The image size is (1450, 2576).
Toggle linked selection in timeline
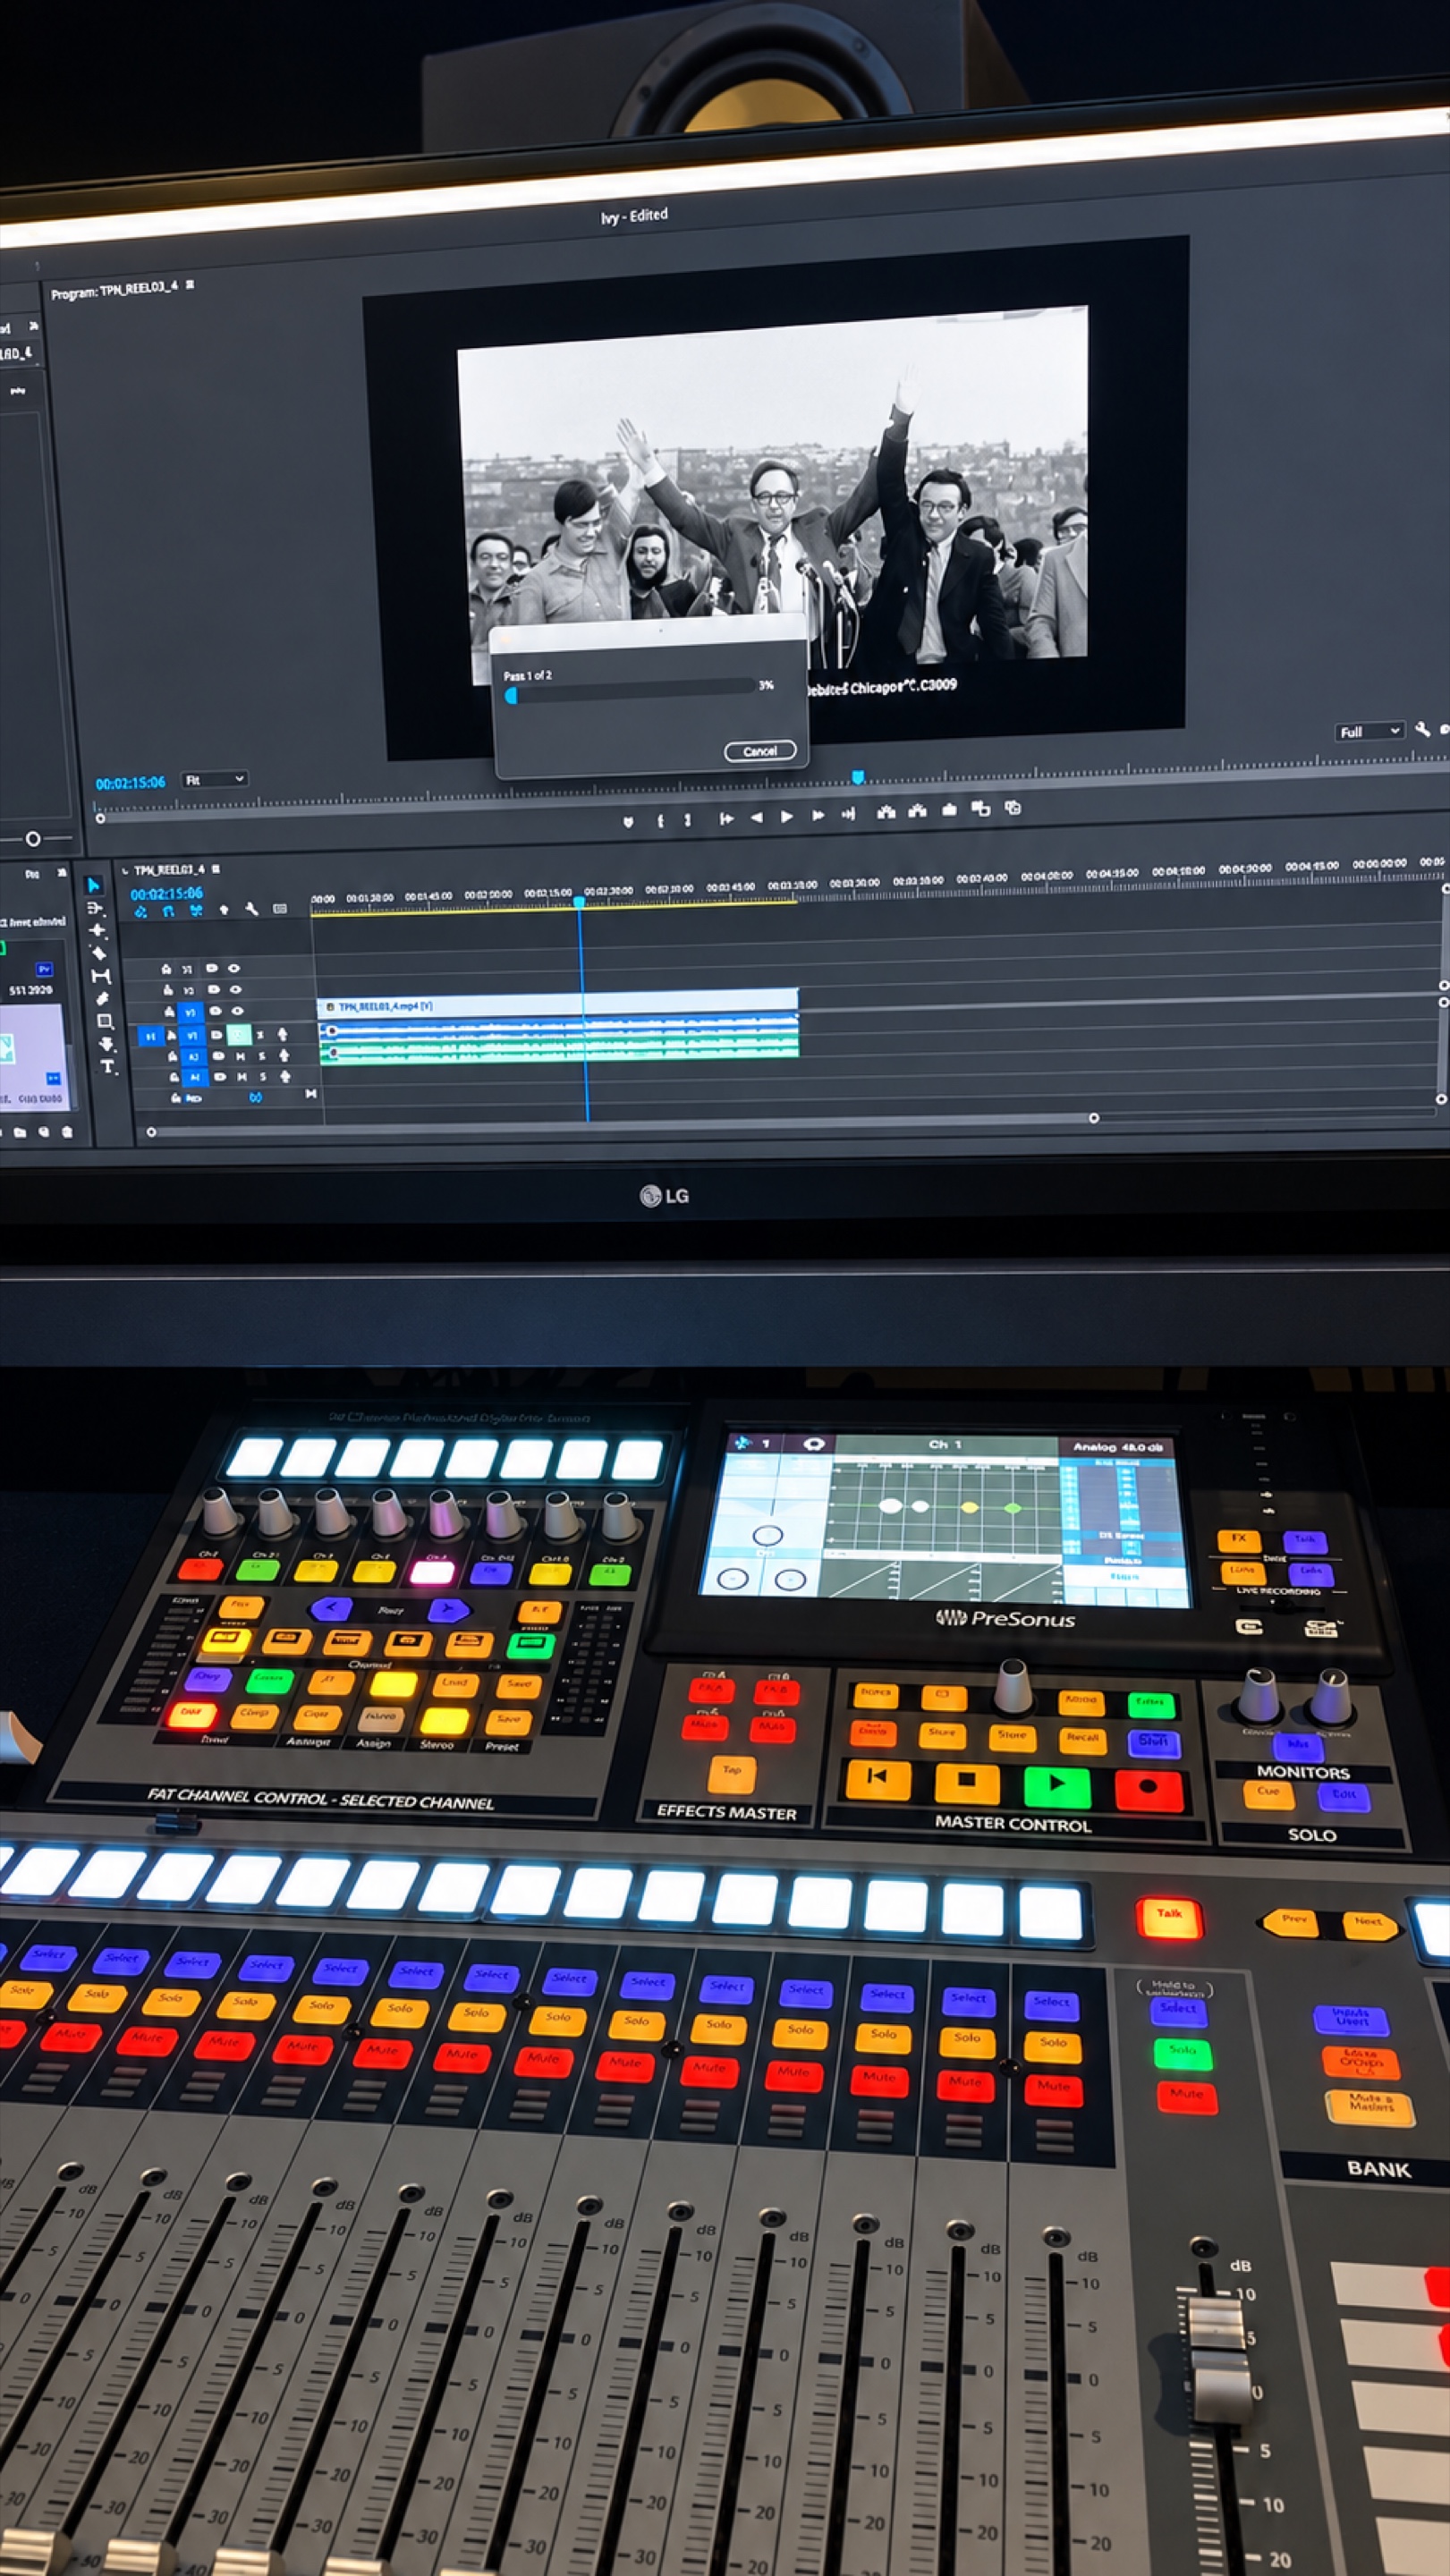pyautogui.click(x=196, y=910)
